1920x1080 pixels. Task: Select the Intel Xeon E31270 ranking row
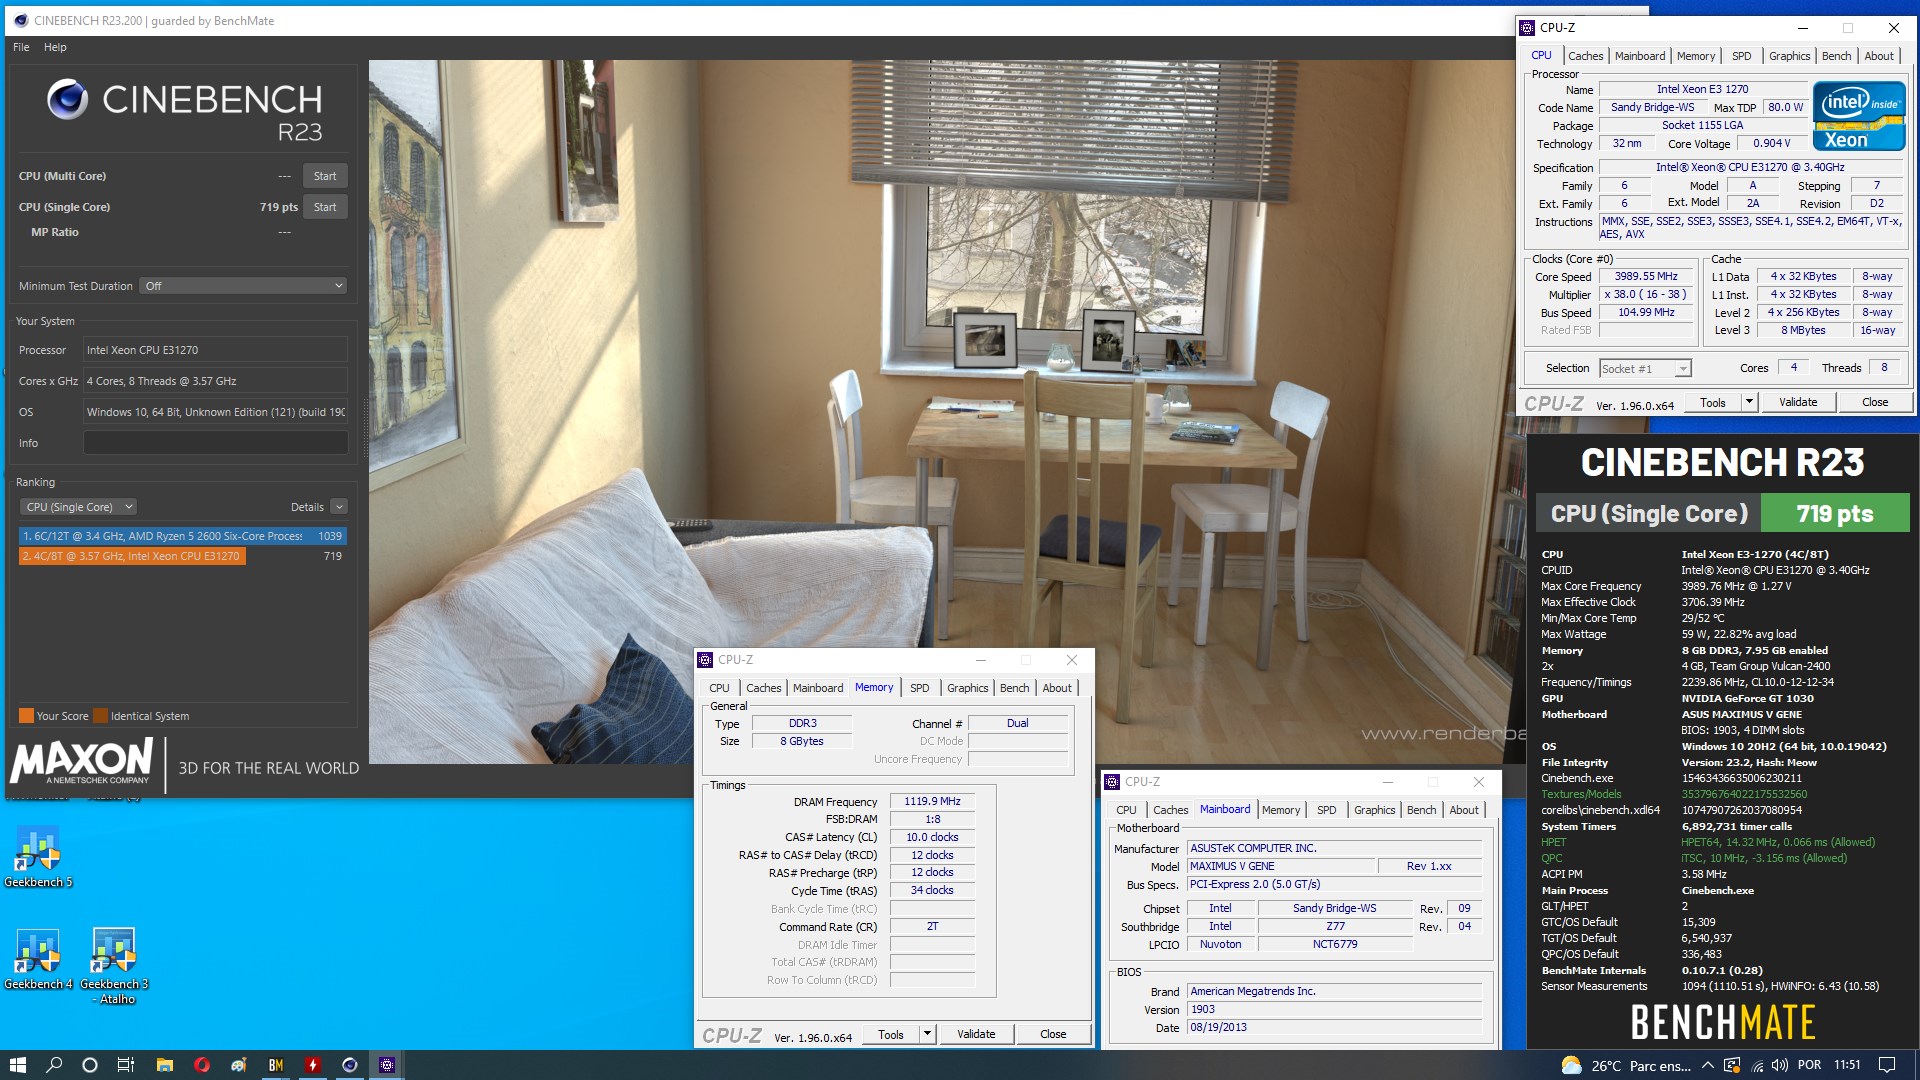coord(183,556)
